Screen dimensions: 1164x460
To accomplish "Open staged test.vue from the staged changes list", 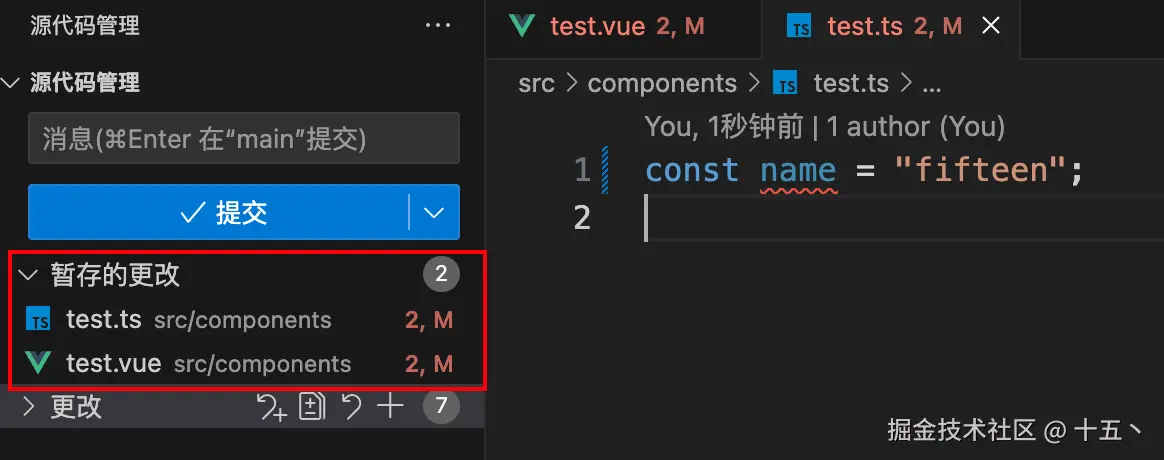I will point(114,364).
